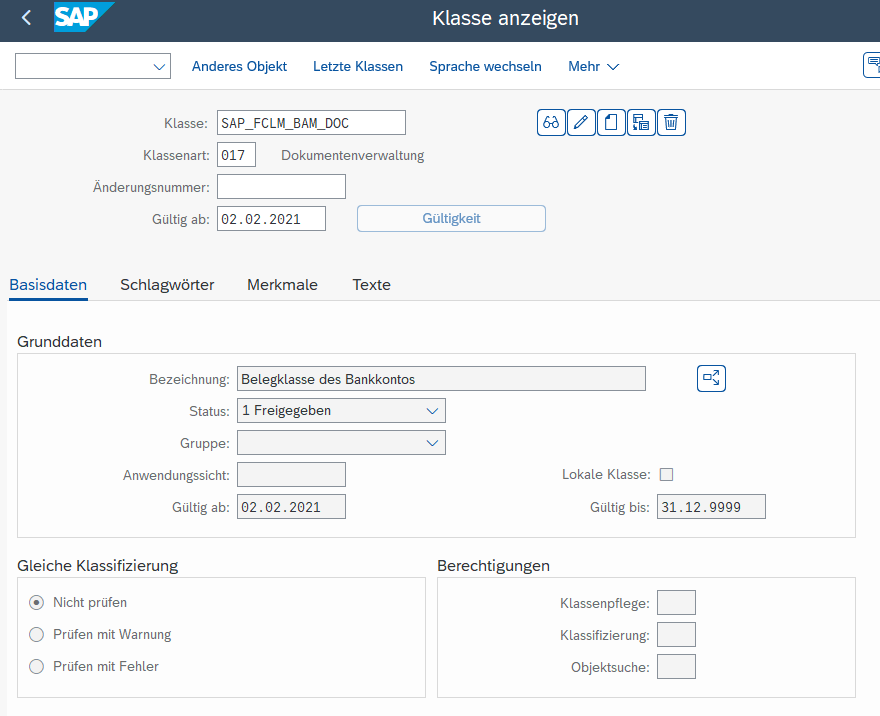
Task: Click the pencil edit icon
Action: pyautogui.click(x=581, y=123)
